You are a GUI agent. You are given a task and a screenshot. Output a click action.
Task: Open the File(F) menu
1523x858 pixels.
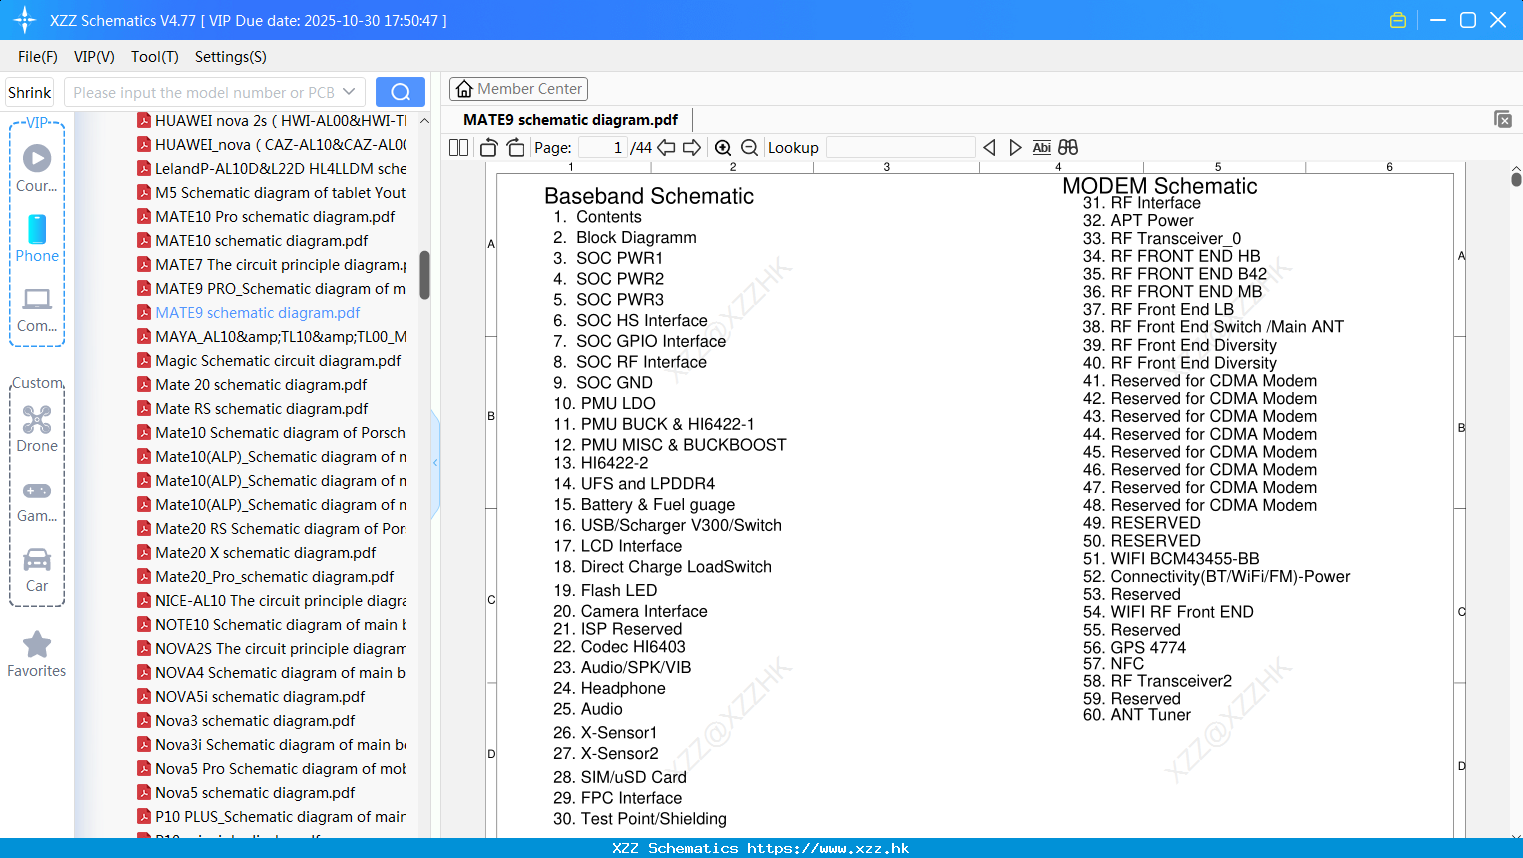click(x=38, y=57)
